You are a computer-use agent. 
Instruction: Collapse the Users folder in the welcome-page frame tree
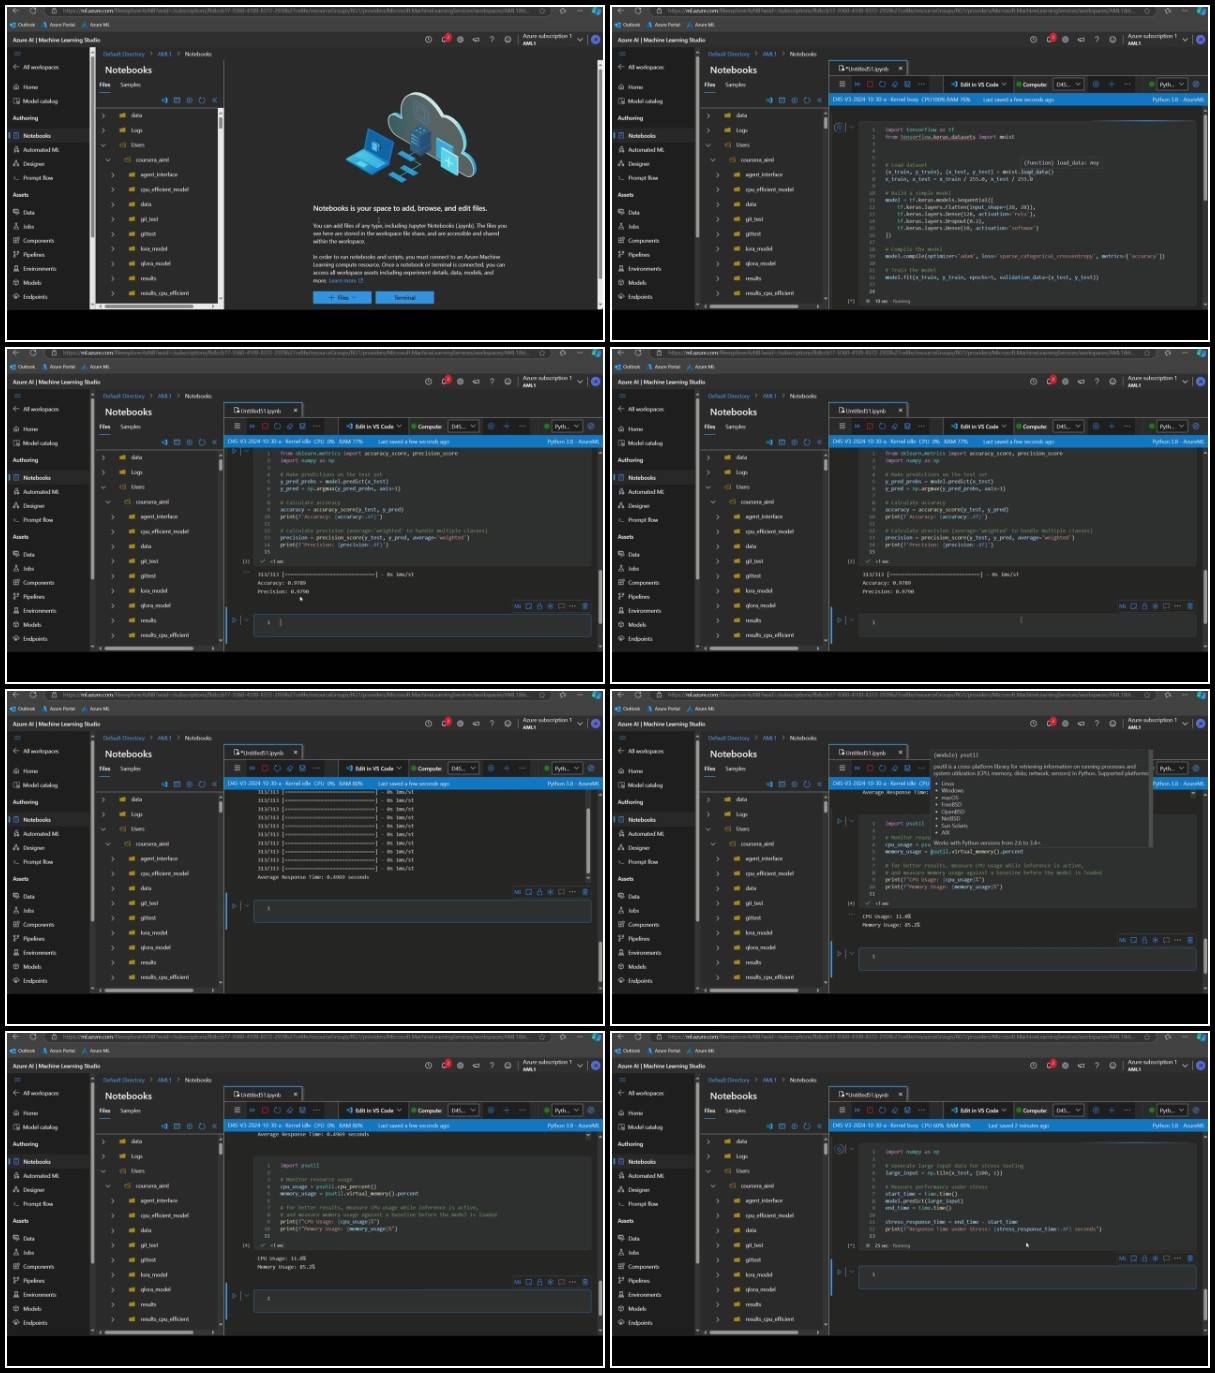coord(102,145)
